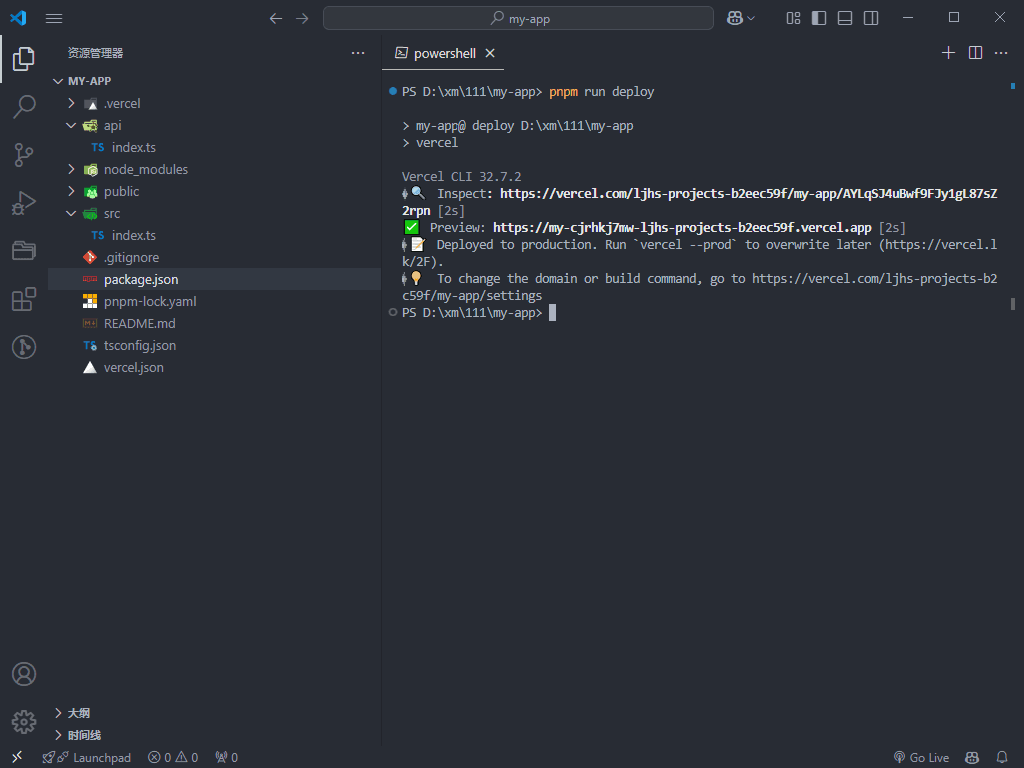Expand the public folder
The width and height of the screenshot is (1024, 768).
pos(214,191)
